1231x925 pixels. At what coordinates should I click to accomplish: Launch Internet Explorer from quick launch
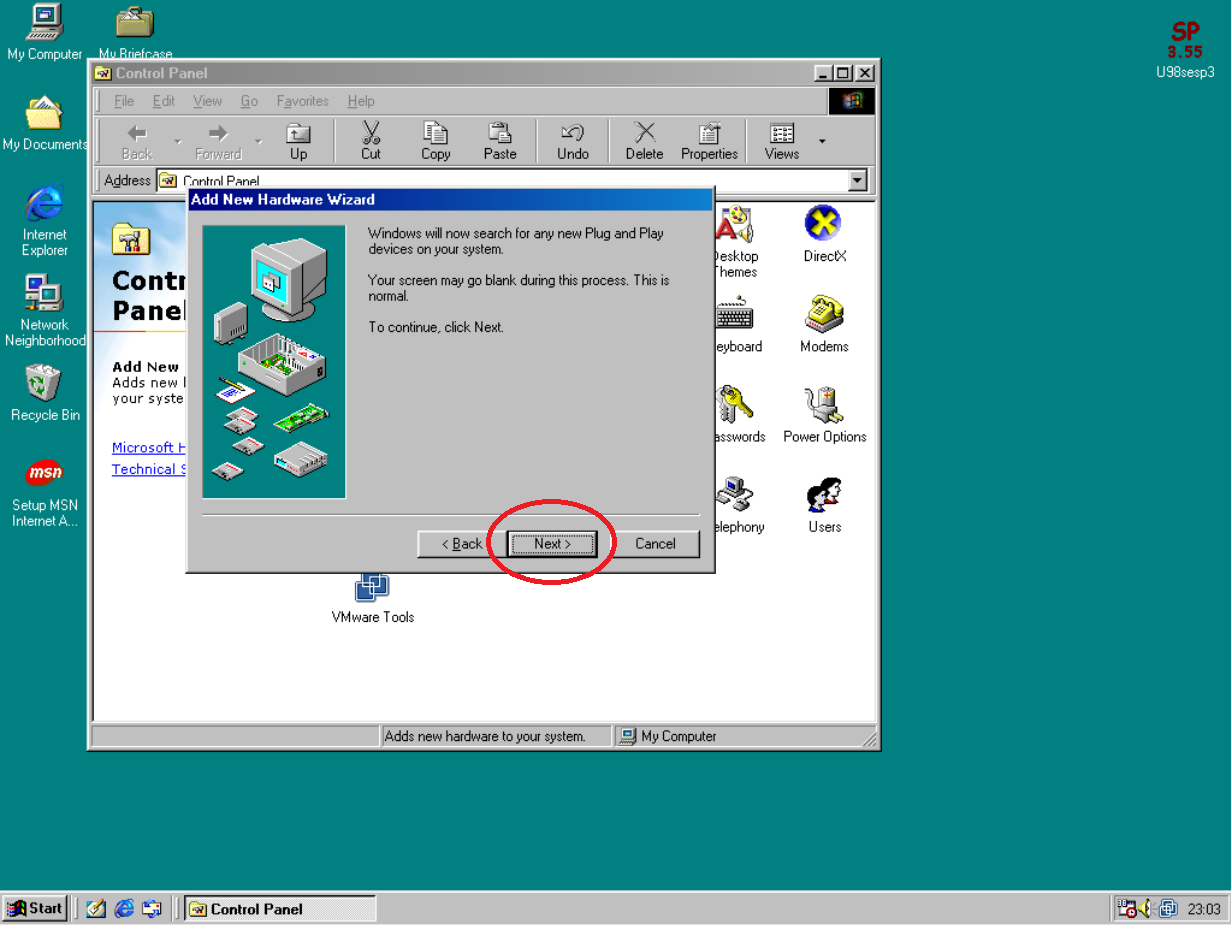coord(124,908)
